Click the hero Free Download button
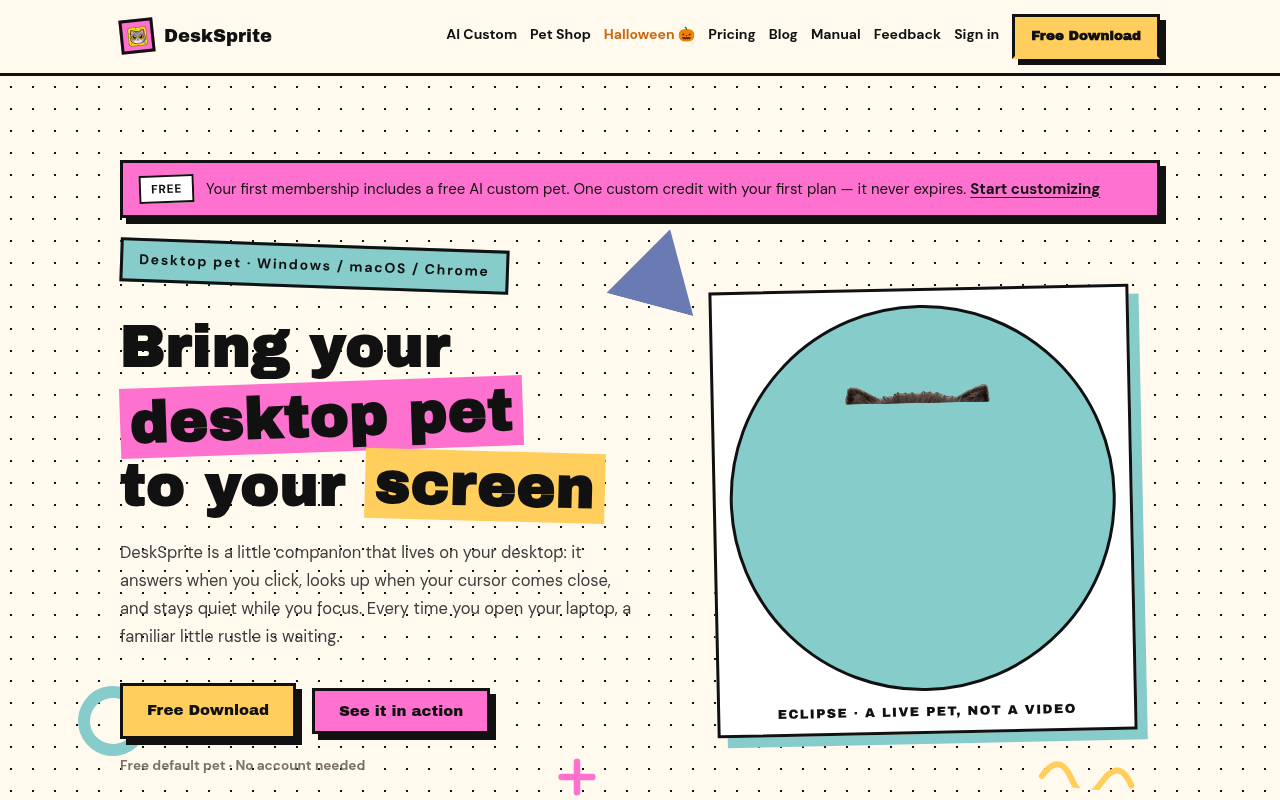The image size is (1280, 800). click(208, 710)
